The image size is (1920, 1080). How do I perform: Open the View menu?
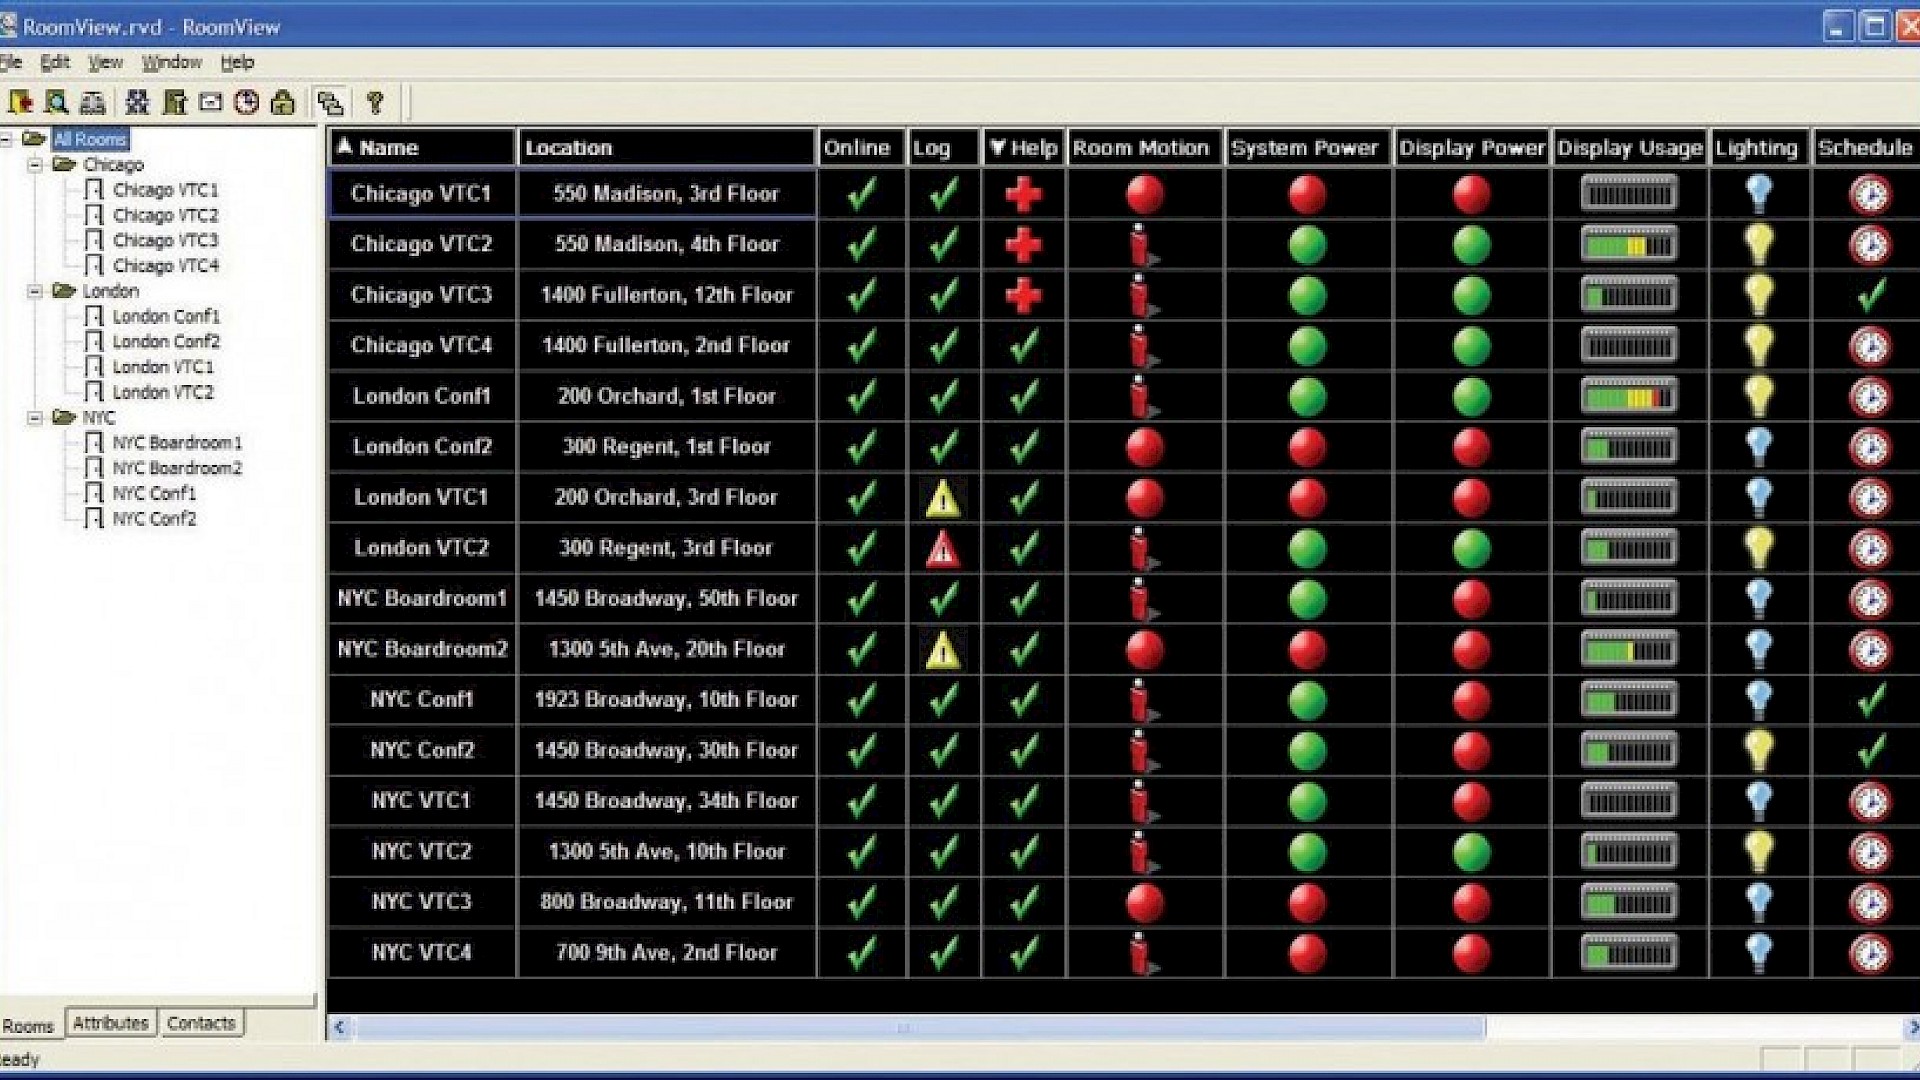pos(105,62)
